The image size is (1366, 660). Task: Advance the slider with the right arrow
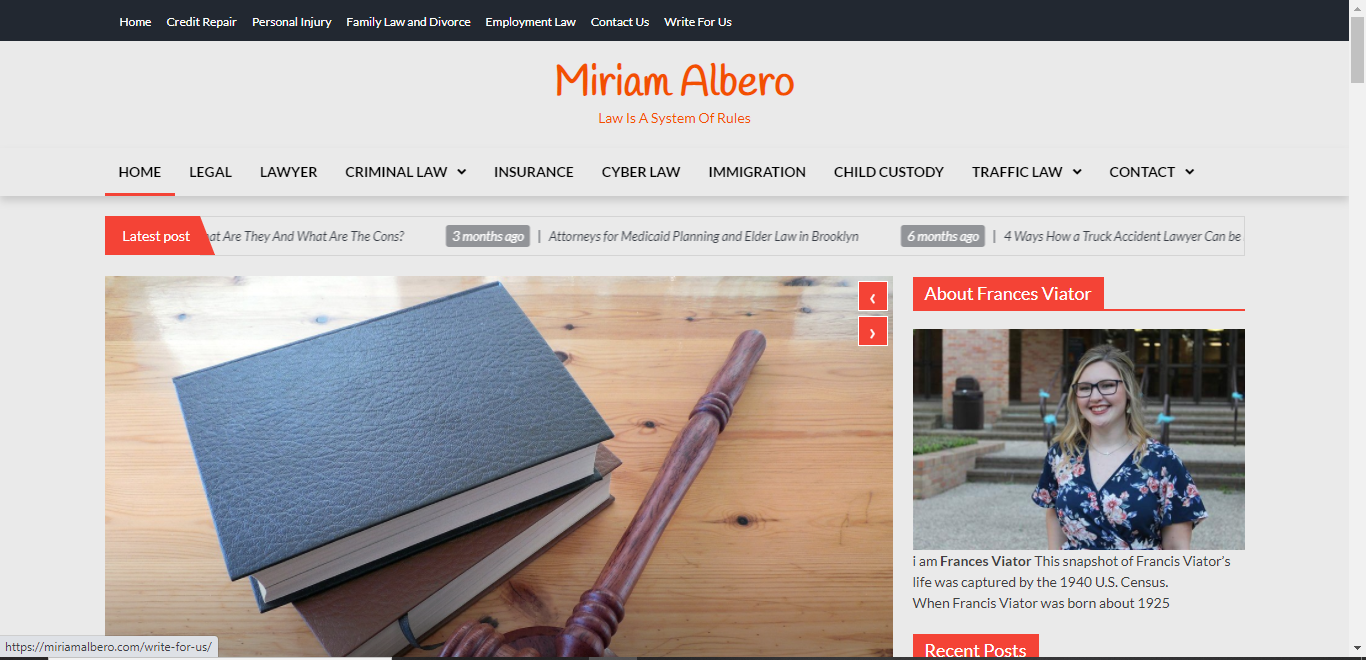tap(873, 332)
